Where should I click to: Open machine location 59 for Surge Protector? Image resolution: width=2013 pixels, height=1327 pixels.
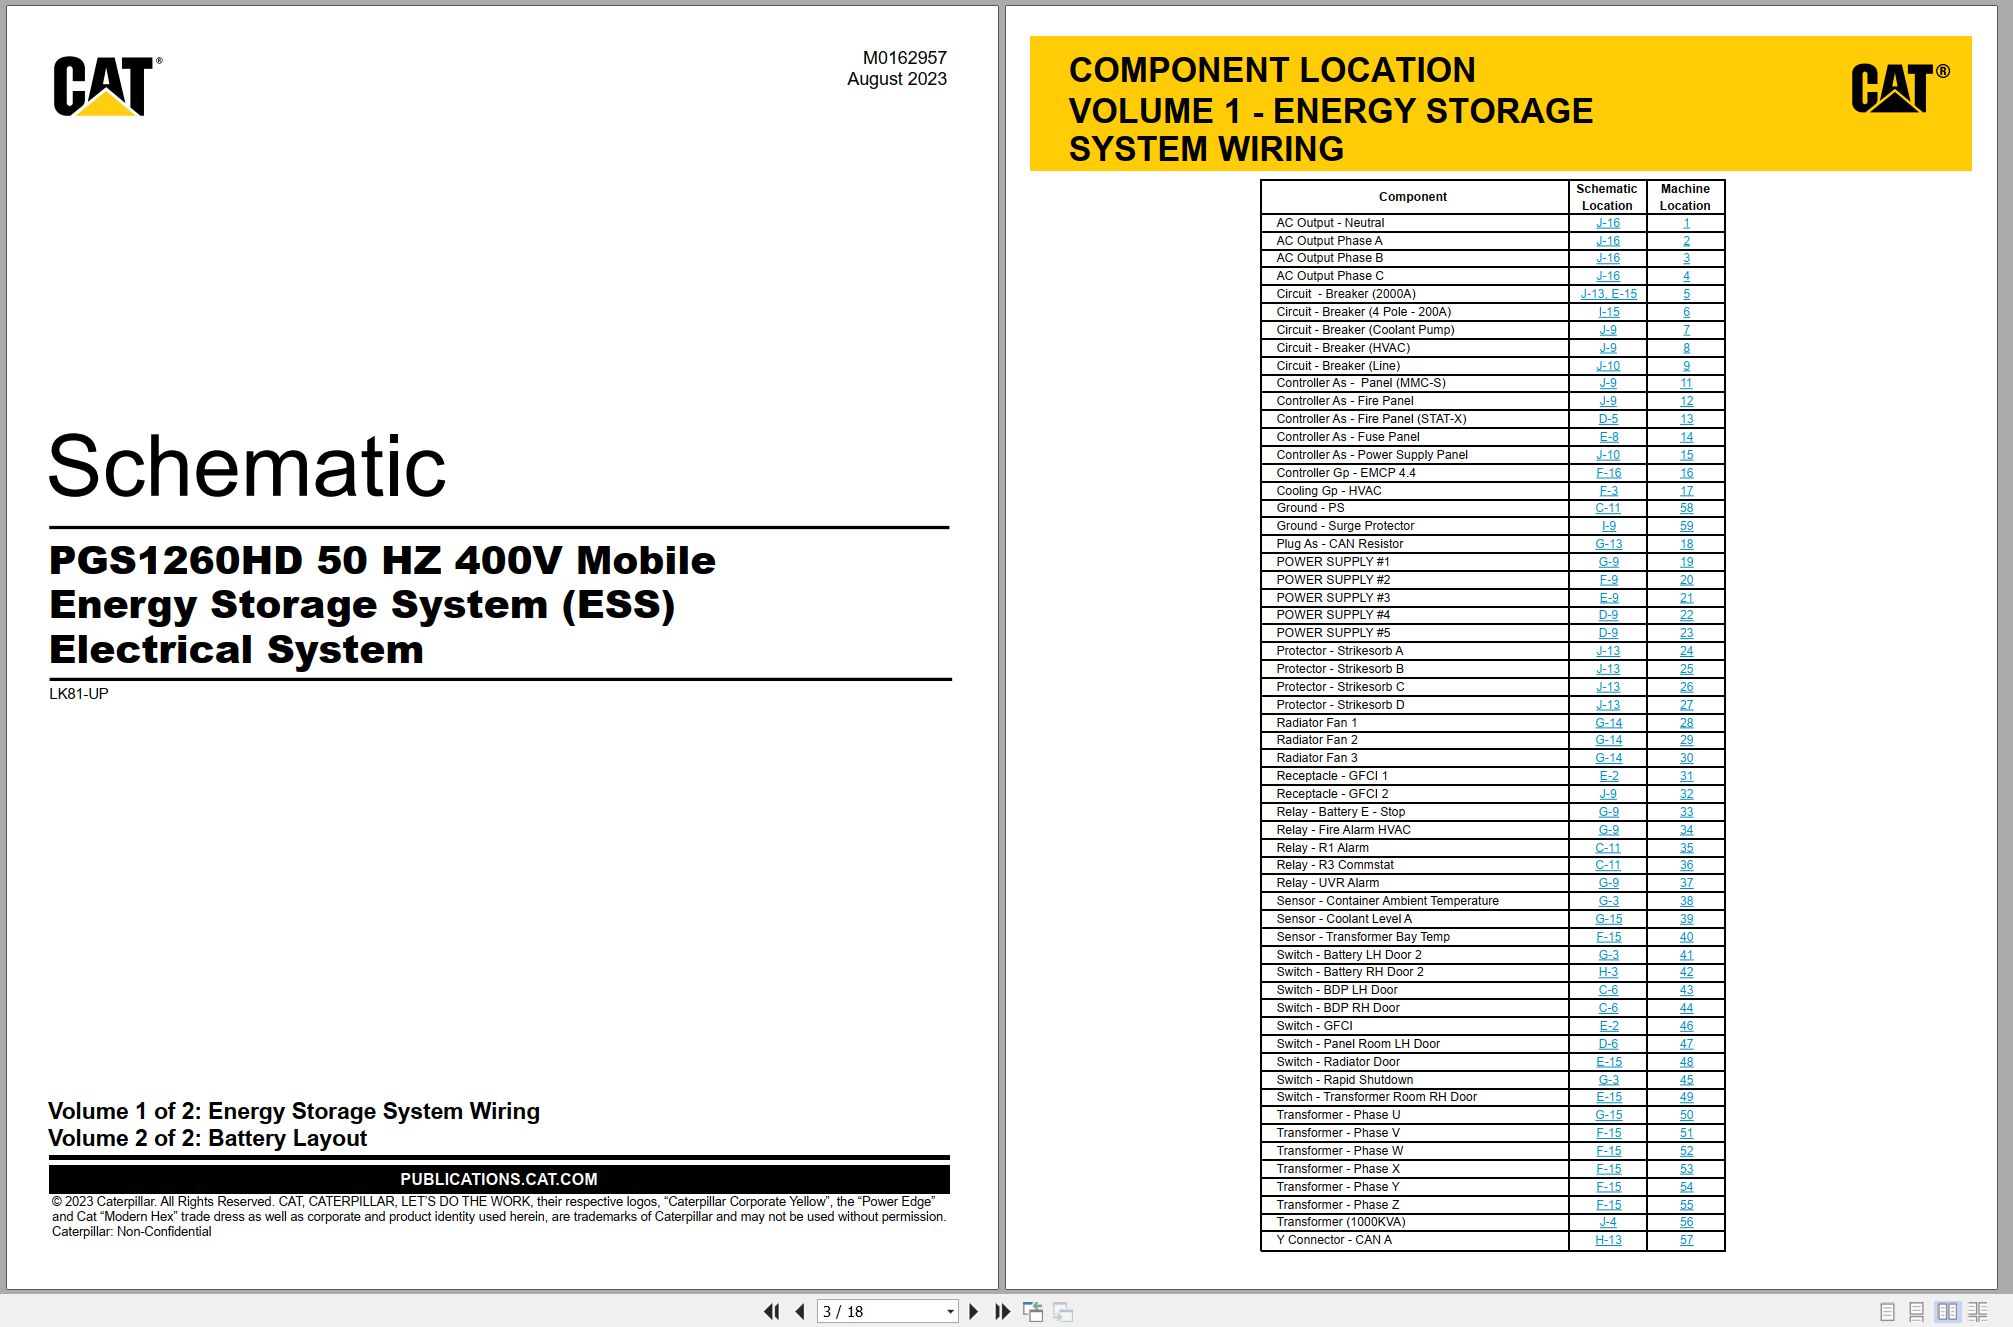click(x=1686, y=526)
